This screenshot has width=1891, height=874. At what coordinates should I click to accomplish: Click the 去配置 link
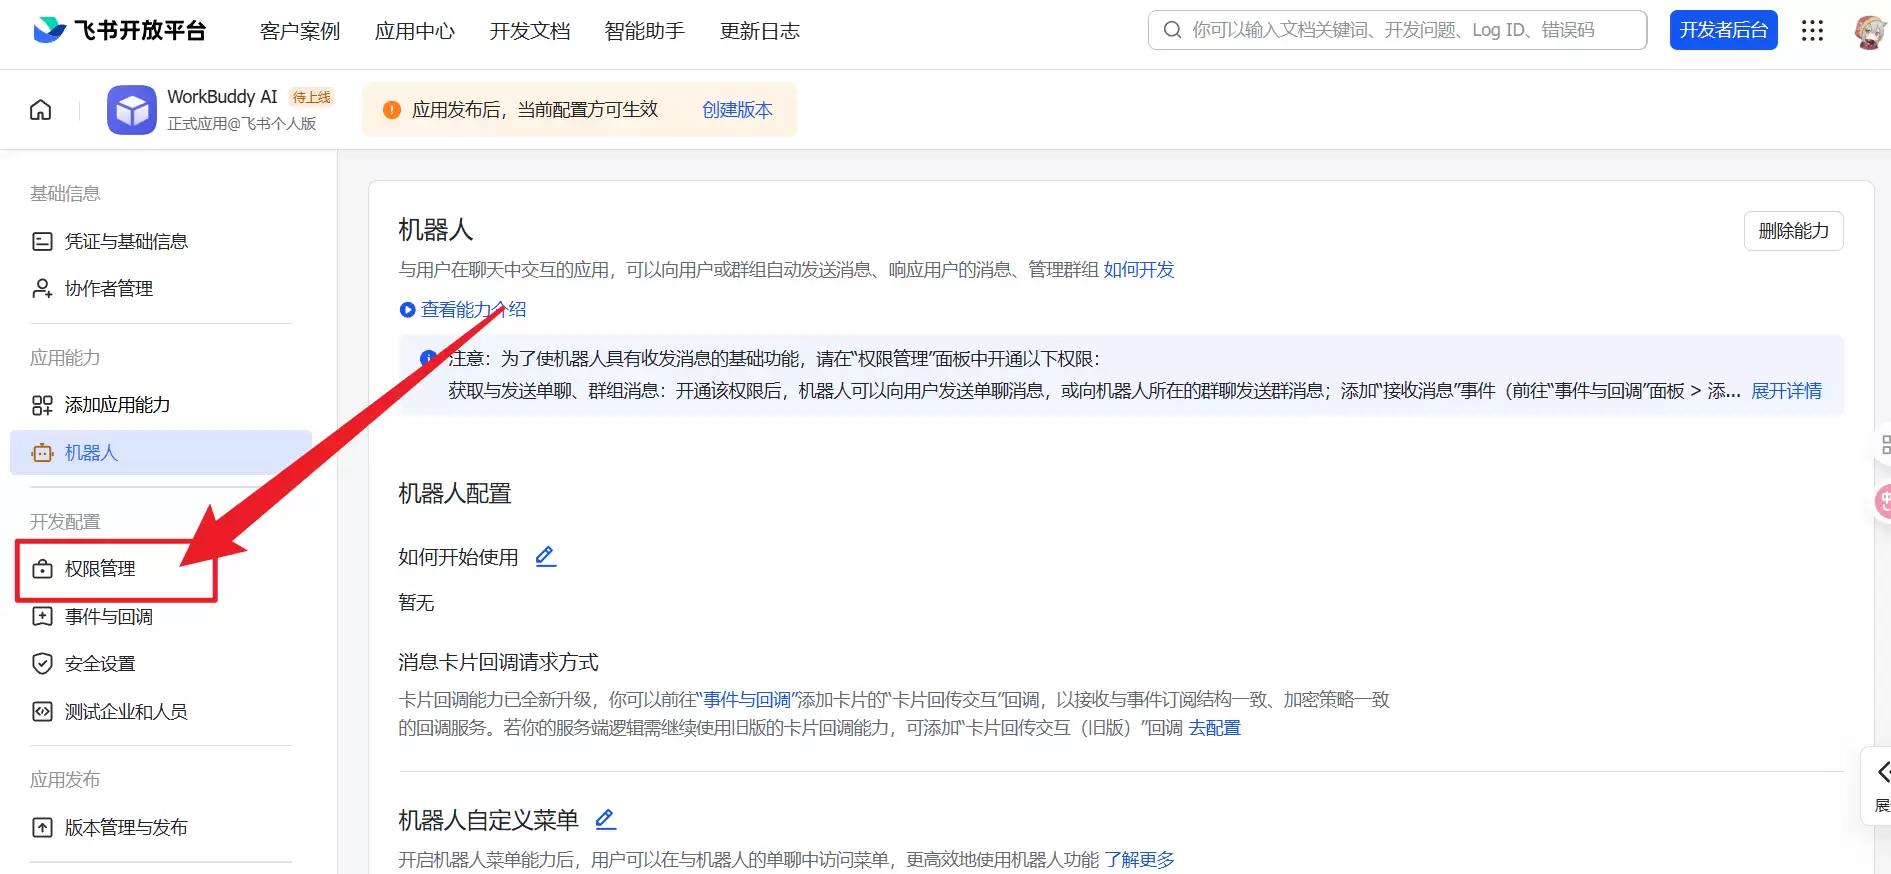[1214, 728]
